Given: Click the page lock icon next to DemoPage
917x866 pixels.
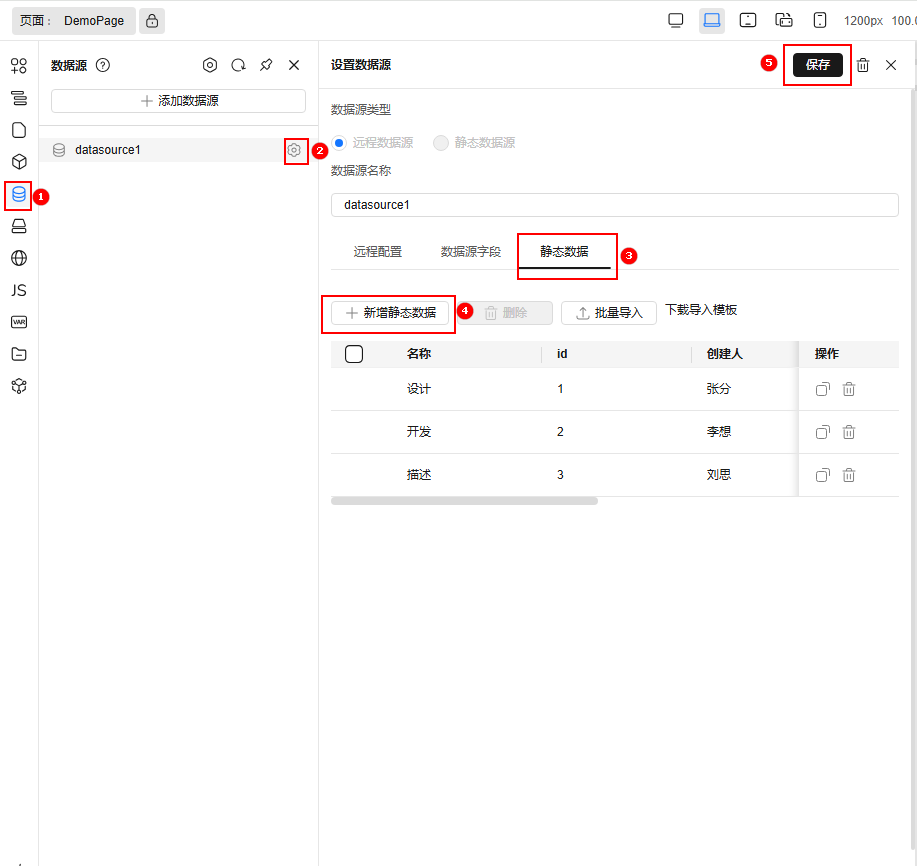Looking at the screenshot, I should (152, 20).
